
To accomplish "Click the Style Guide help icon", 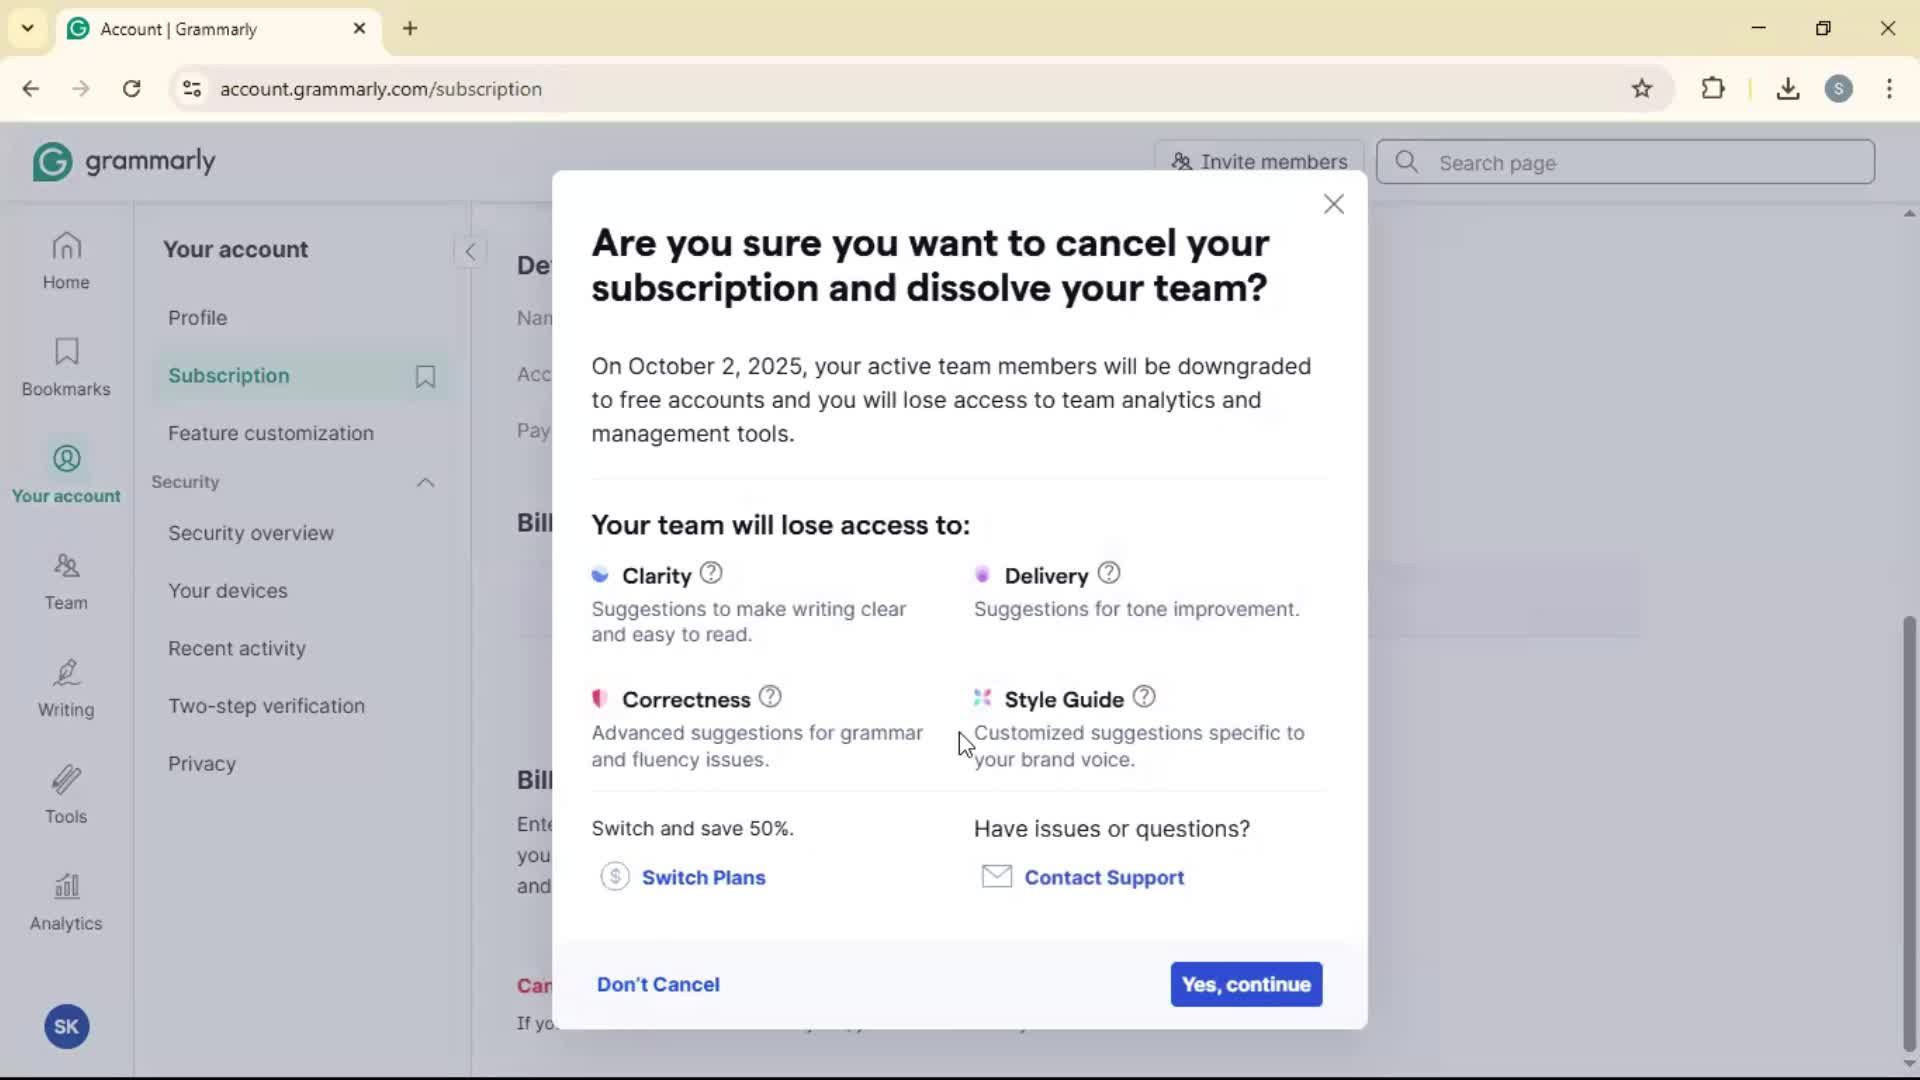I will (x=1144, y=697).
